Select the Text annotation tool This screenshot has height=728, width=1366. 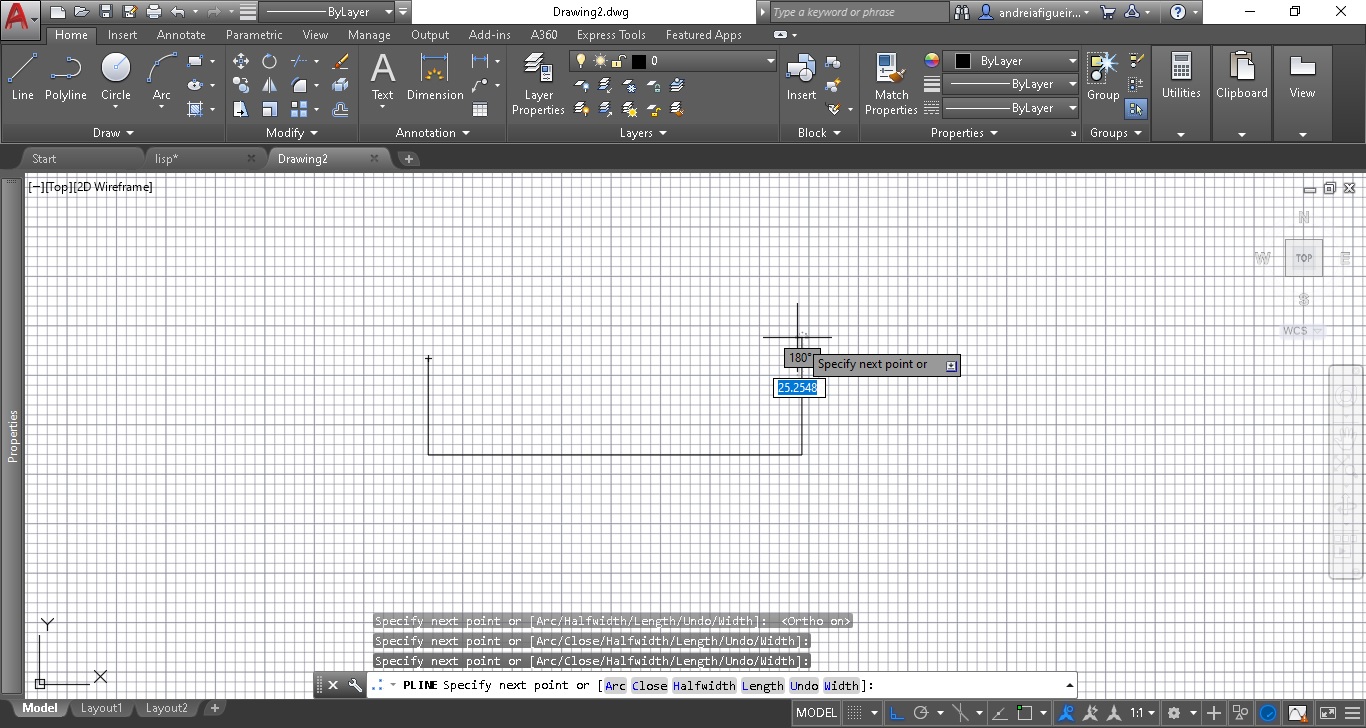click(383, 78)
